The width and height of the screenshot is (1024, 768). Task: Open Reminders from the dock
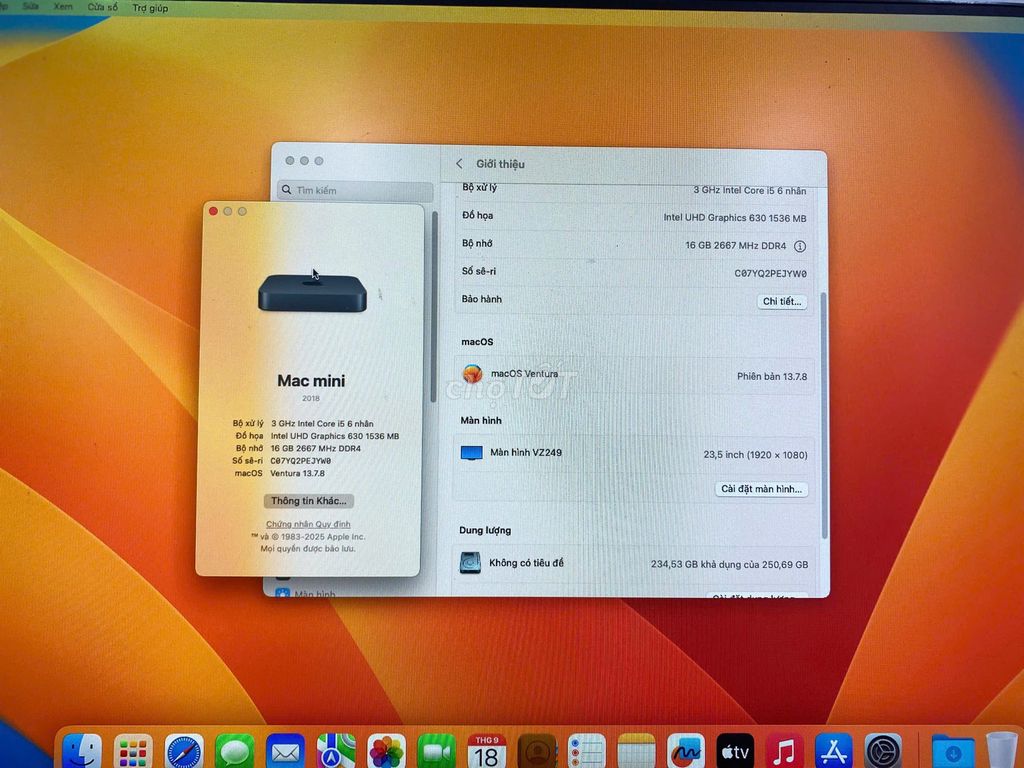click(586, 752)
